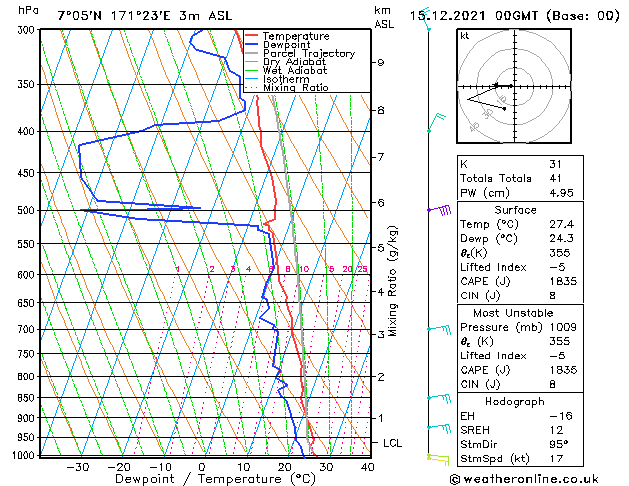Click the 300 hPa pressure axis label
The height and width of the screenshot is (486, 629).
pyautogui.click(x=28, y=30)
